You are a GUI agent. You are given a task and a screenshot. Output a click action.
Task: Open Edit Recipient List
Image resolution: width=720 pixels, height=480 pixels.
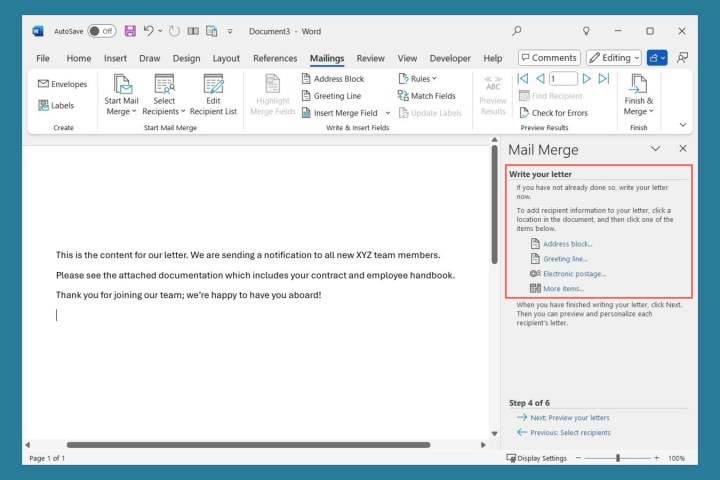click(214, 95)
